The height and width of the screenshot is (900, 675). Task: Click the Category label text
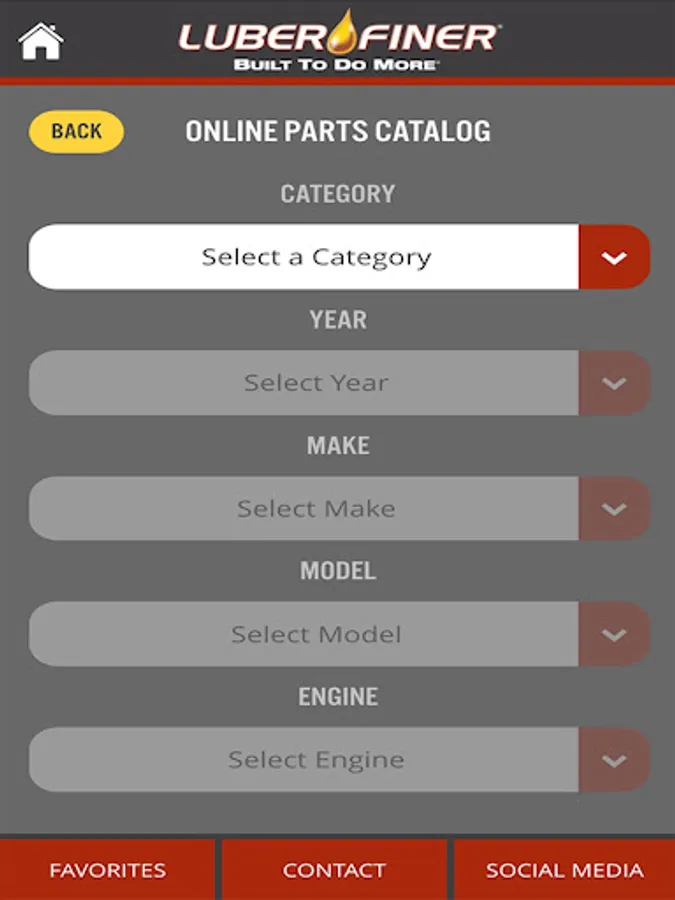pos(338,193)
